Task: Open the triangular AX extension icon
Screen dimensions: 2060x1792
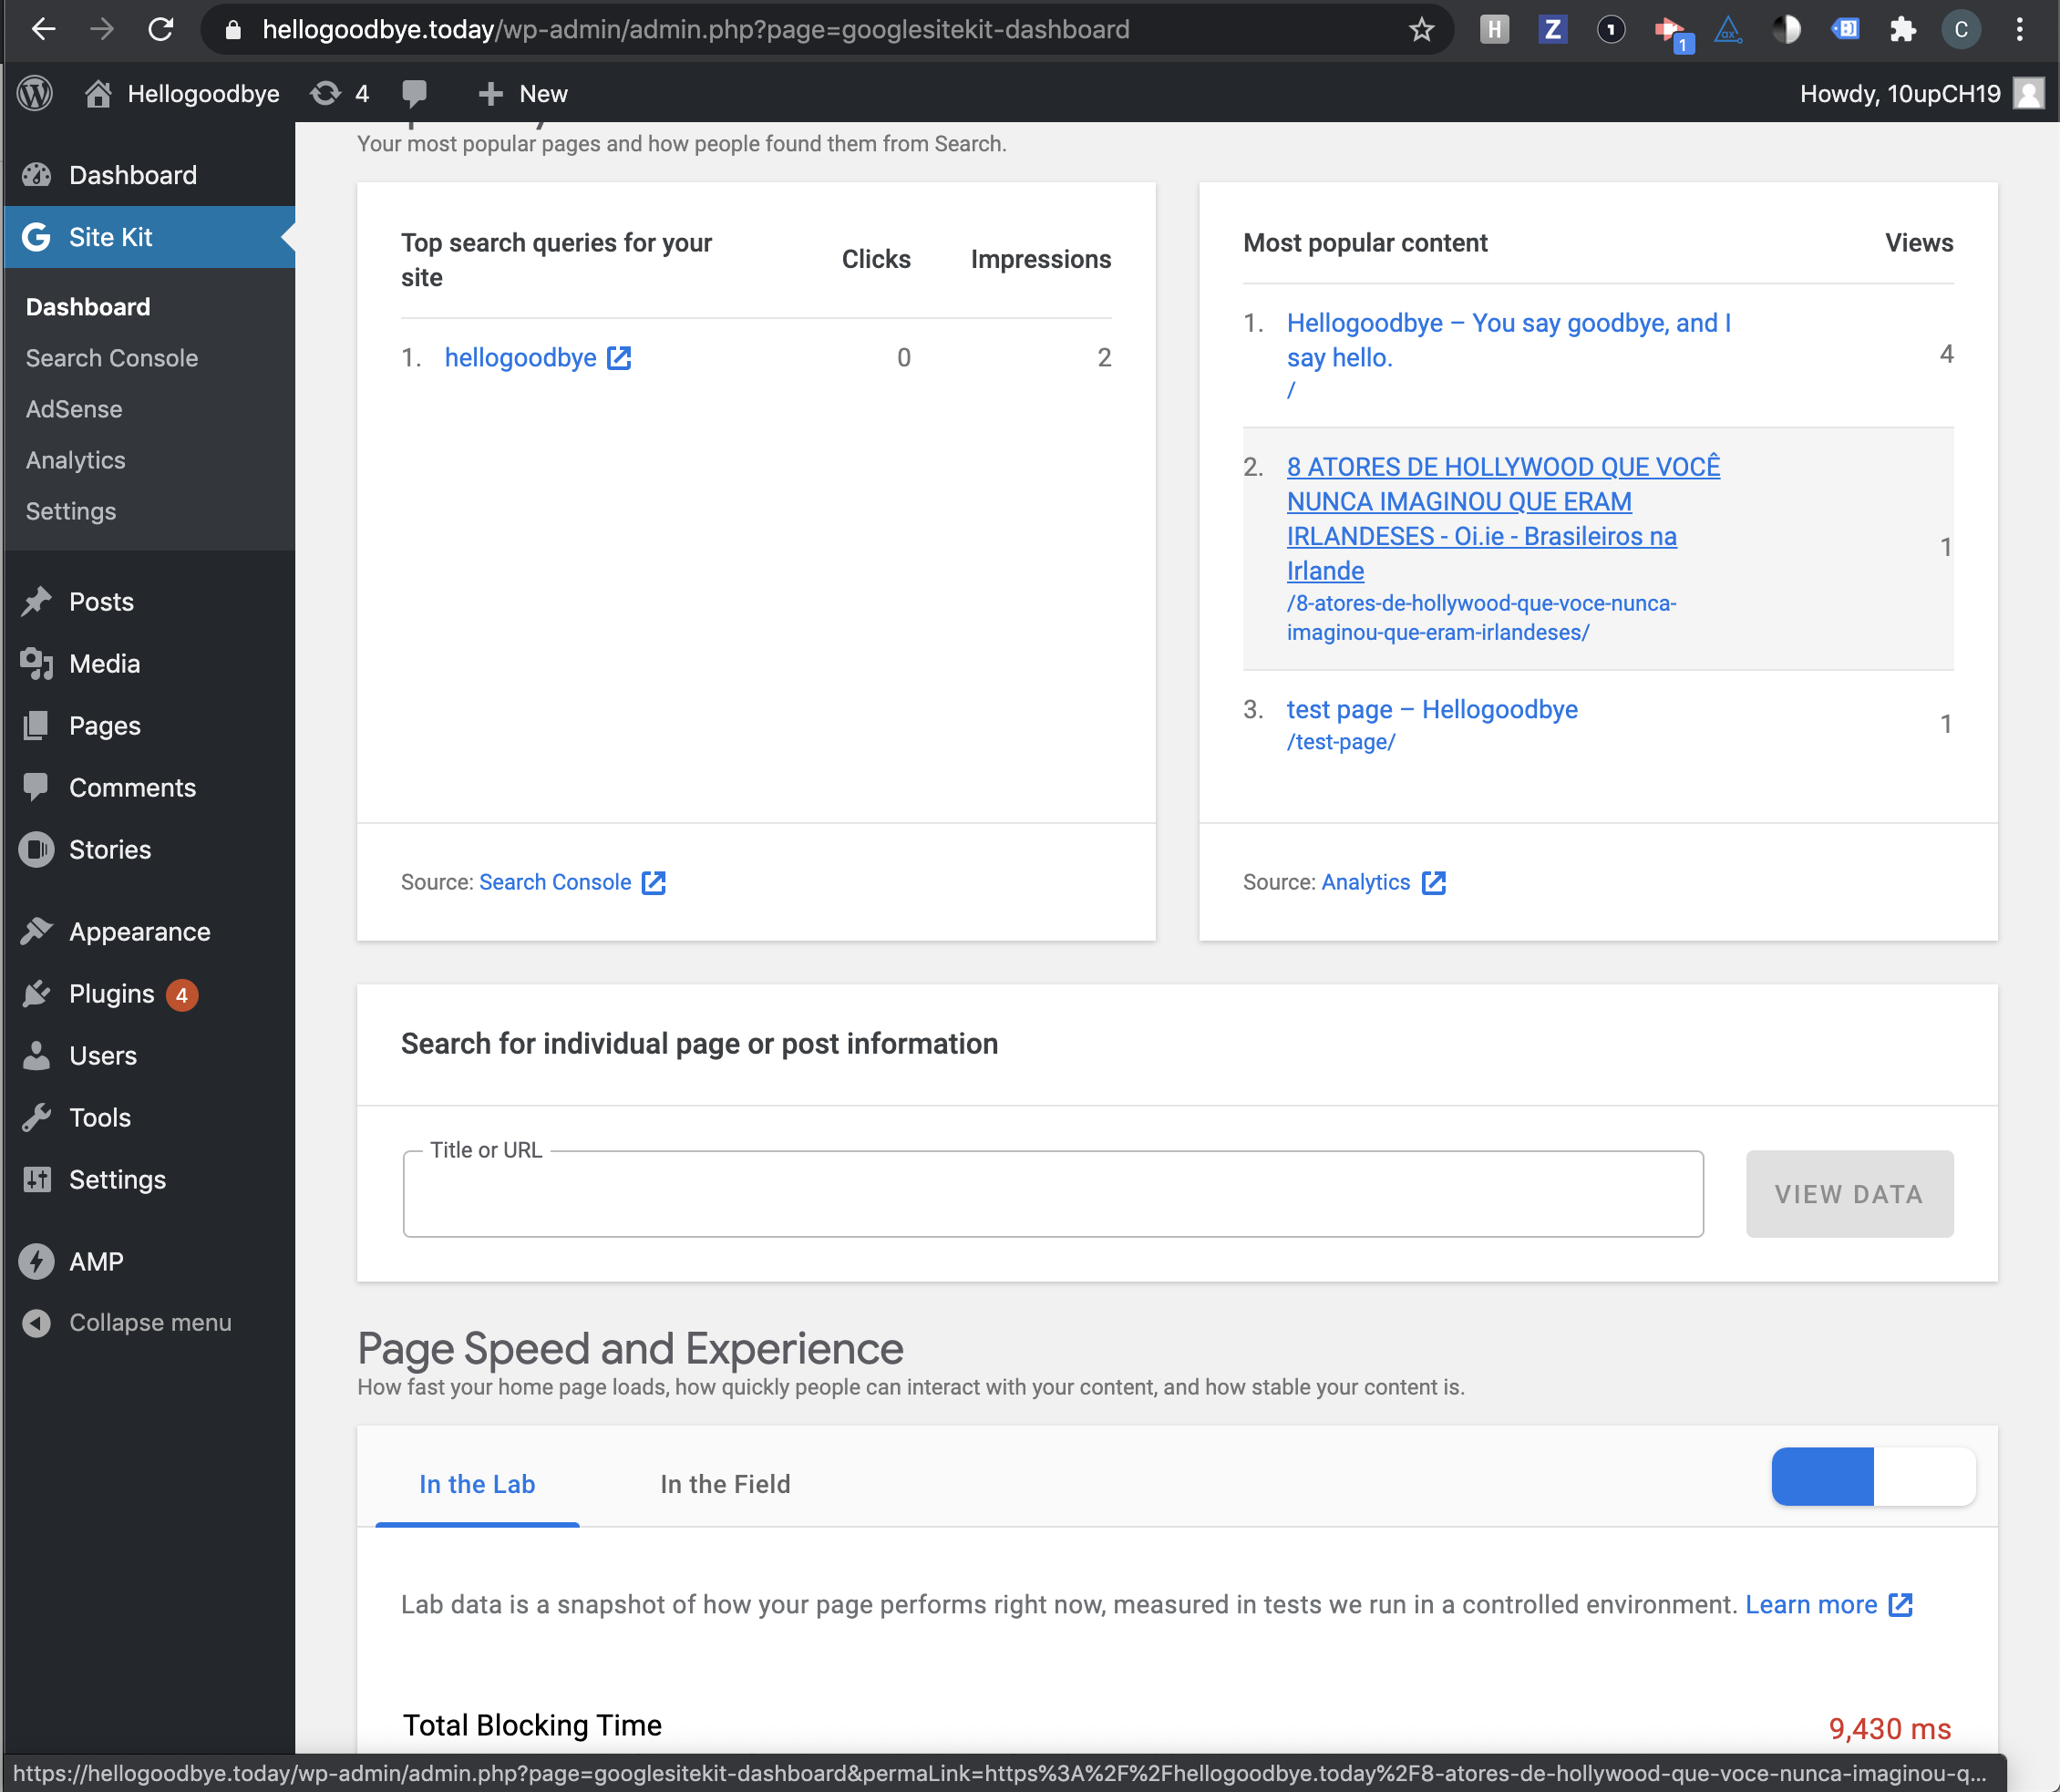Action: click(1728, 30)
